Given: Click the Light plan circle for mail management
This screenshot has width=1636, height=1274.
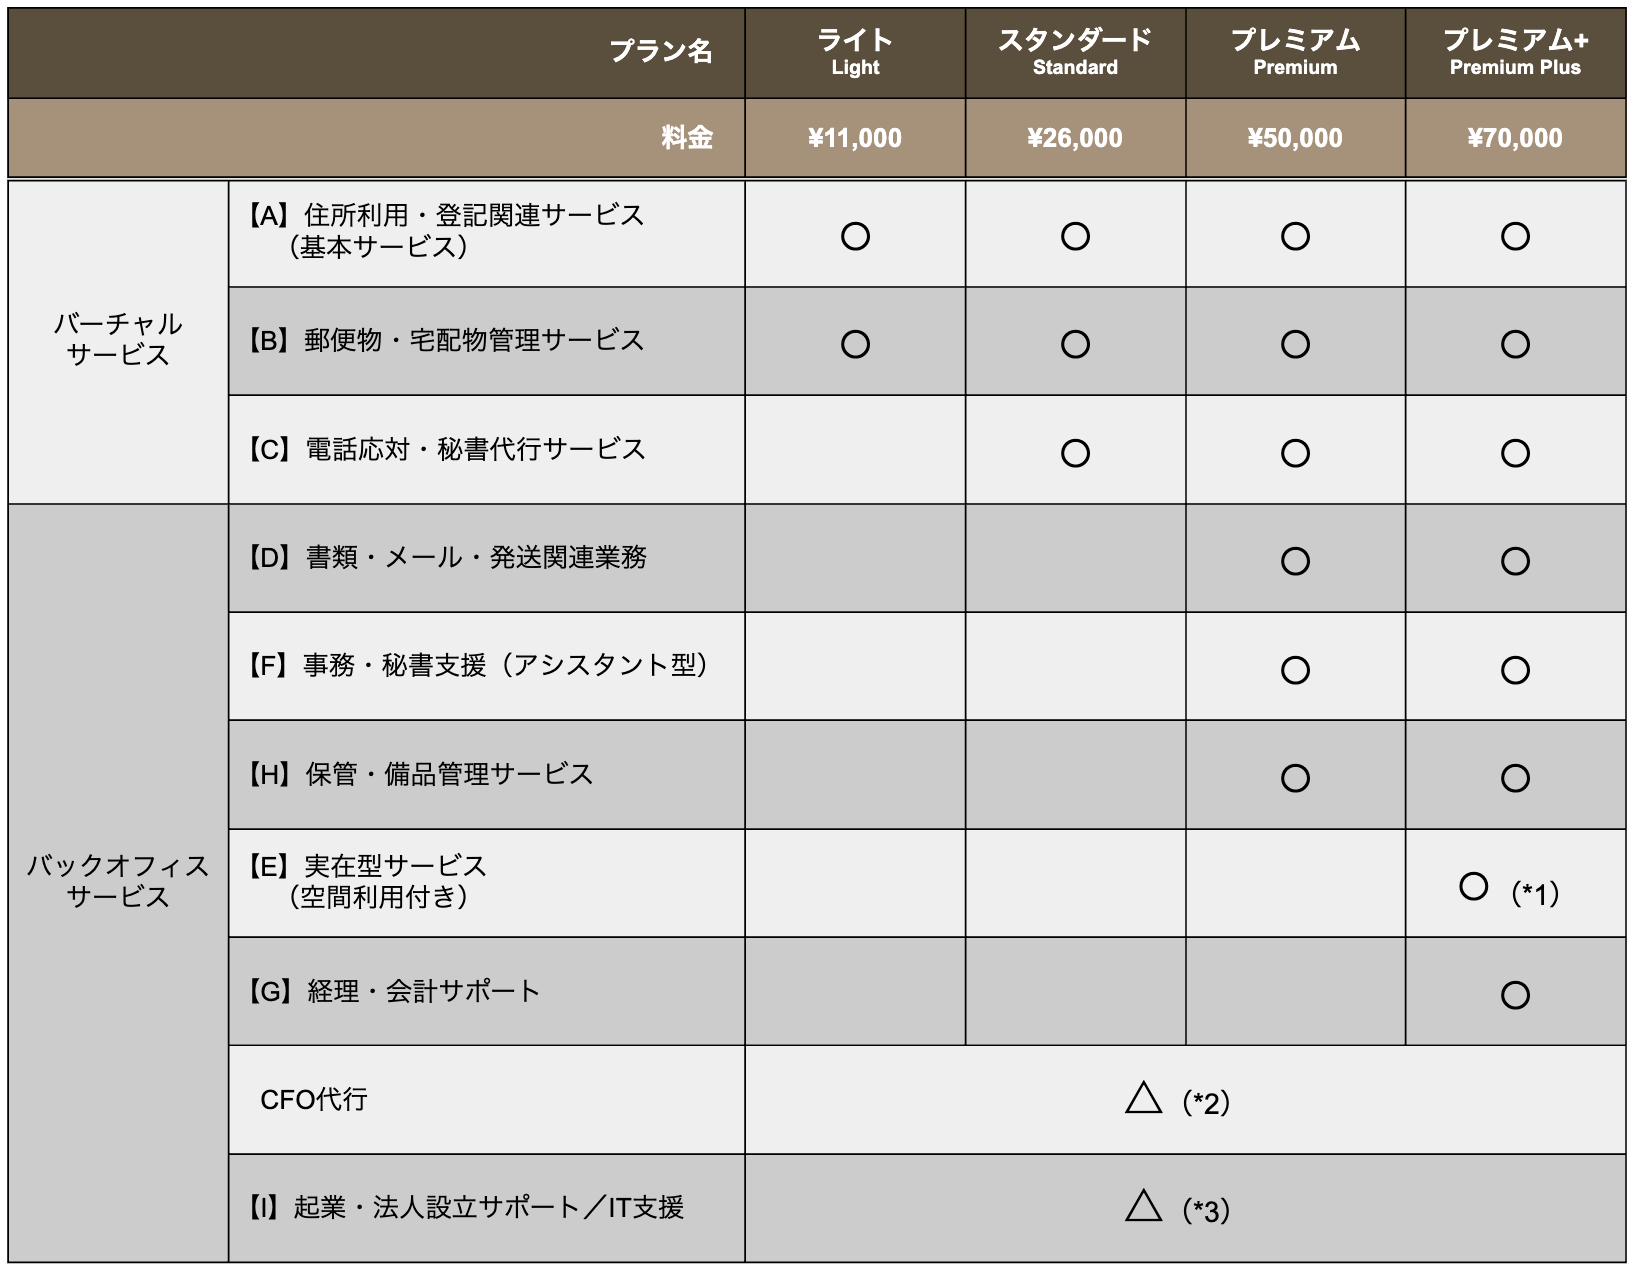Looking at the screenshot, I should coord(855,344).
